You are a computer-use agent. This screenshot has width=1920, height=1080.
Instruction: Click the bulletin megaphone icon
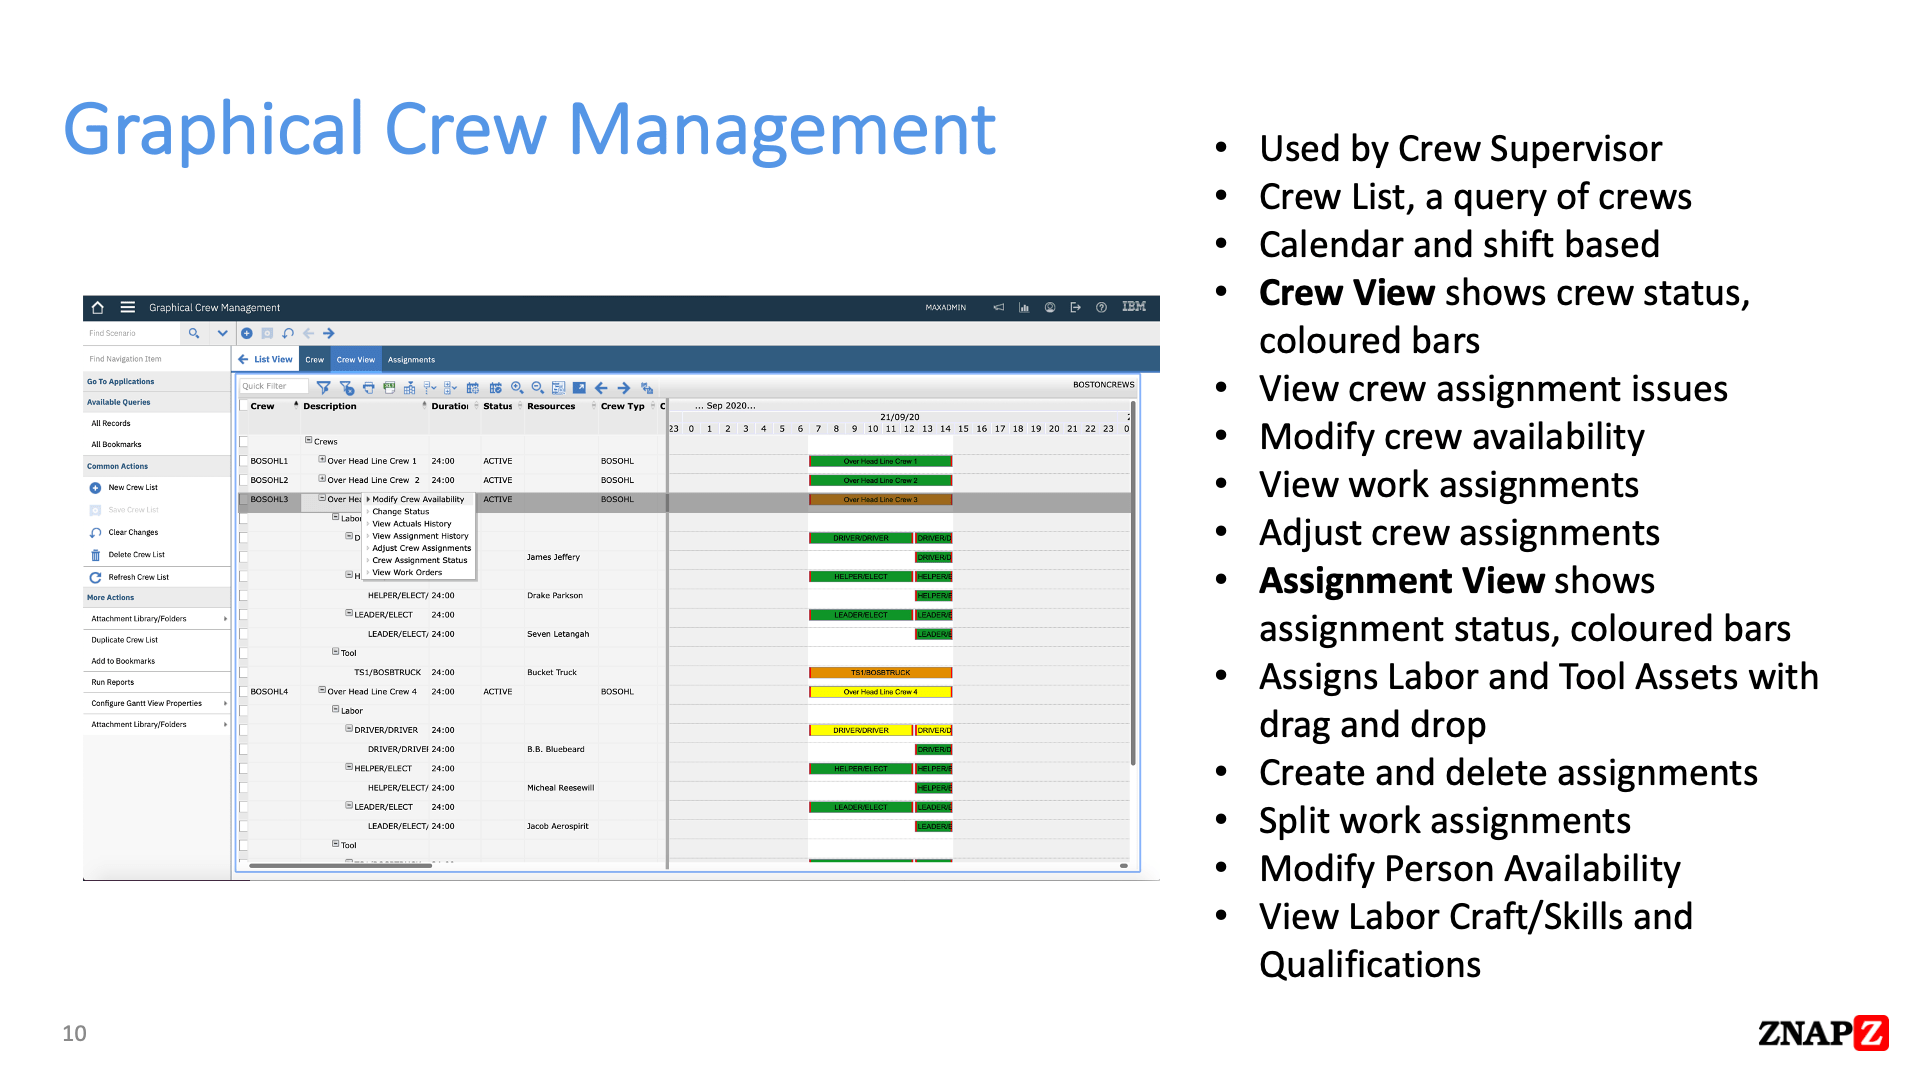[998, 308]
